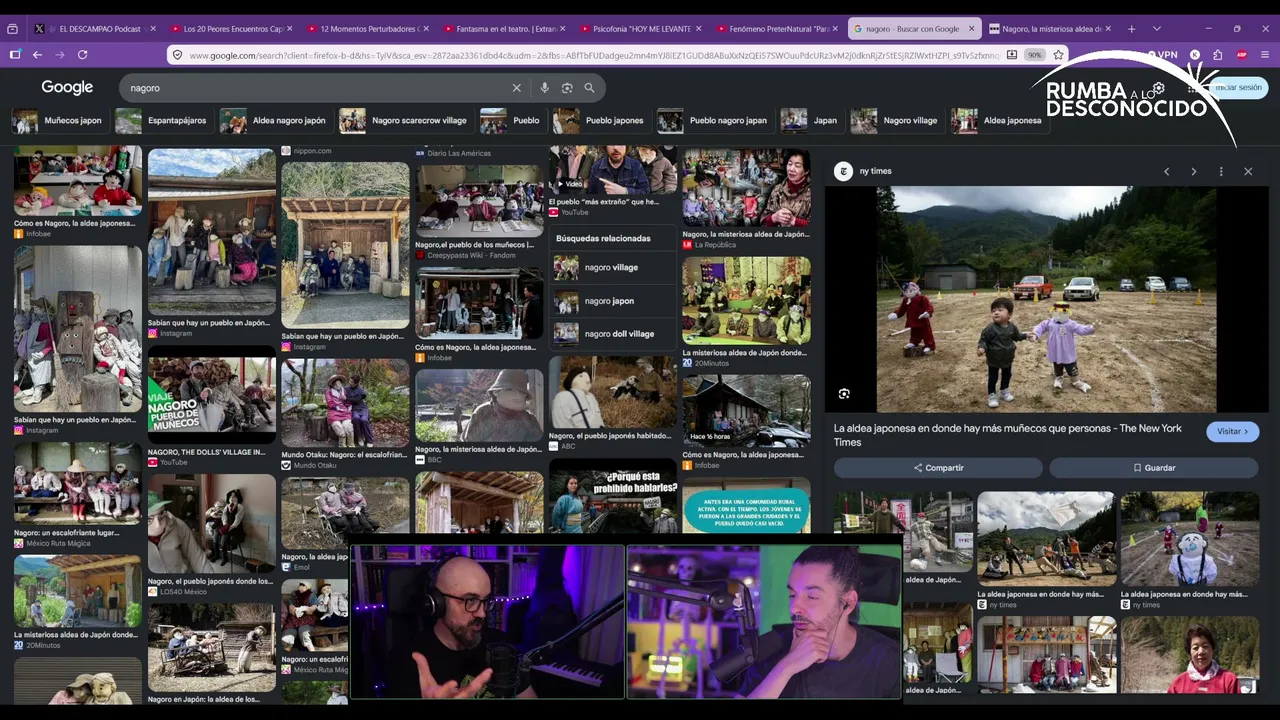The image size is (1280, 720).
Task: Open related search nagoro doll village
Action: tap(613, 334)
